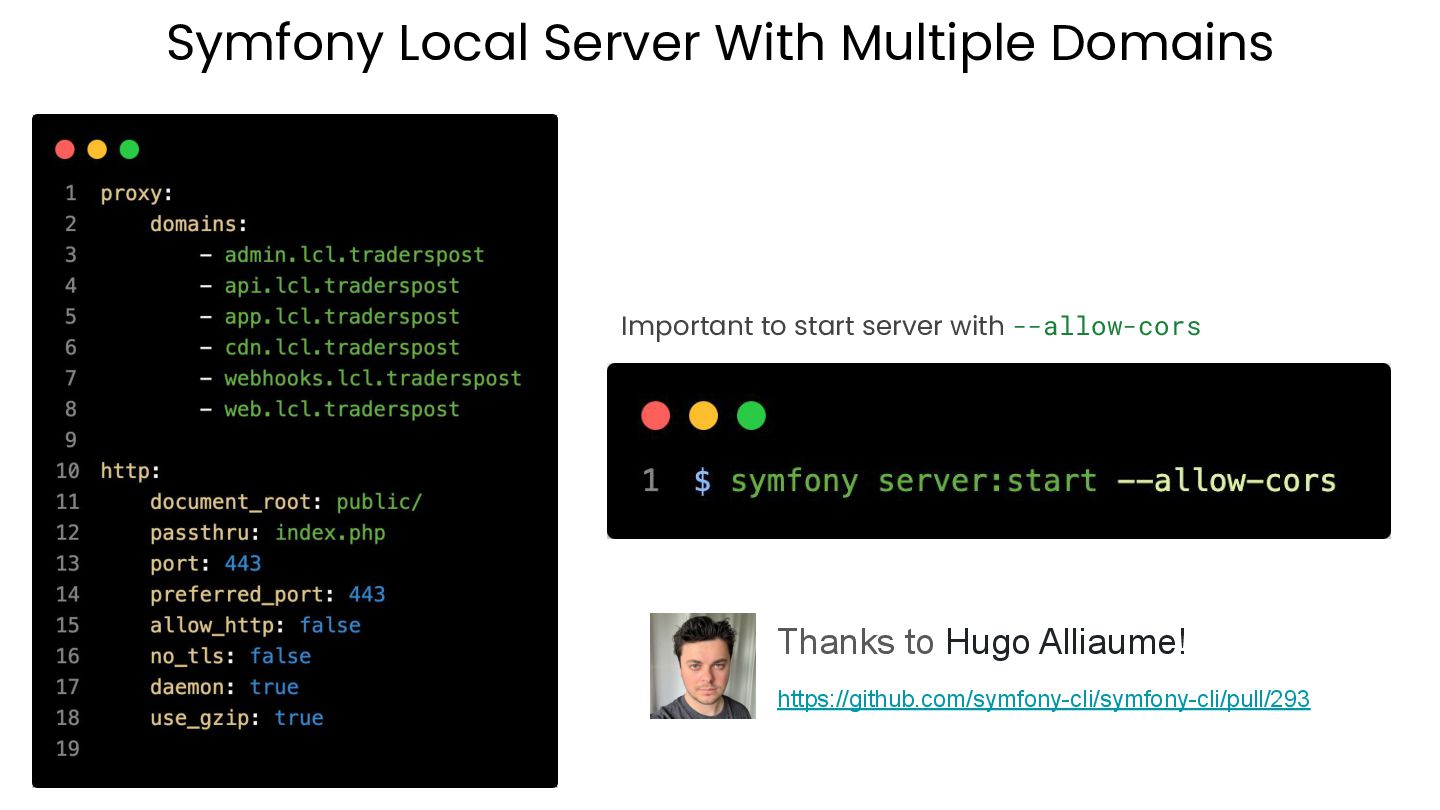Viewport: 1440px width, 810px height.
Task: Click line number 19 in the YAML code
Action: pos(67,748)
